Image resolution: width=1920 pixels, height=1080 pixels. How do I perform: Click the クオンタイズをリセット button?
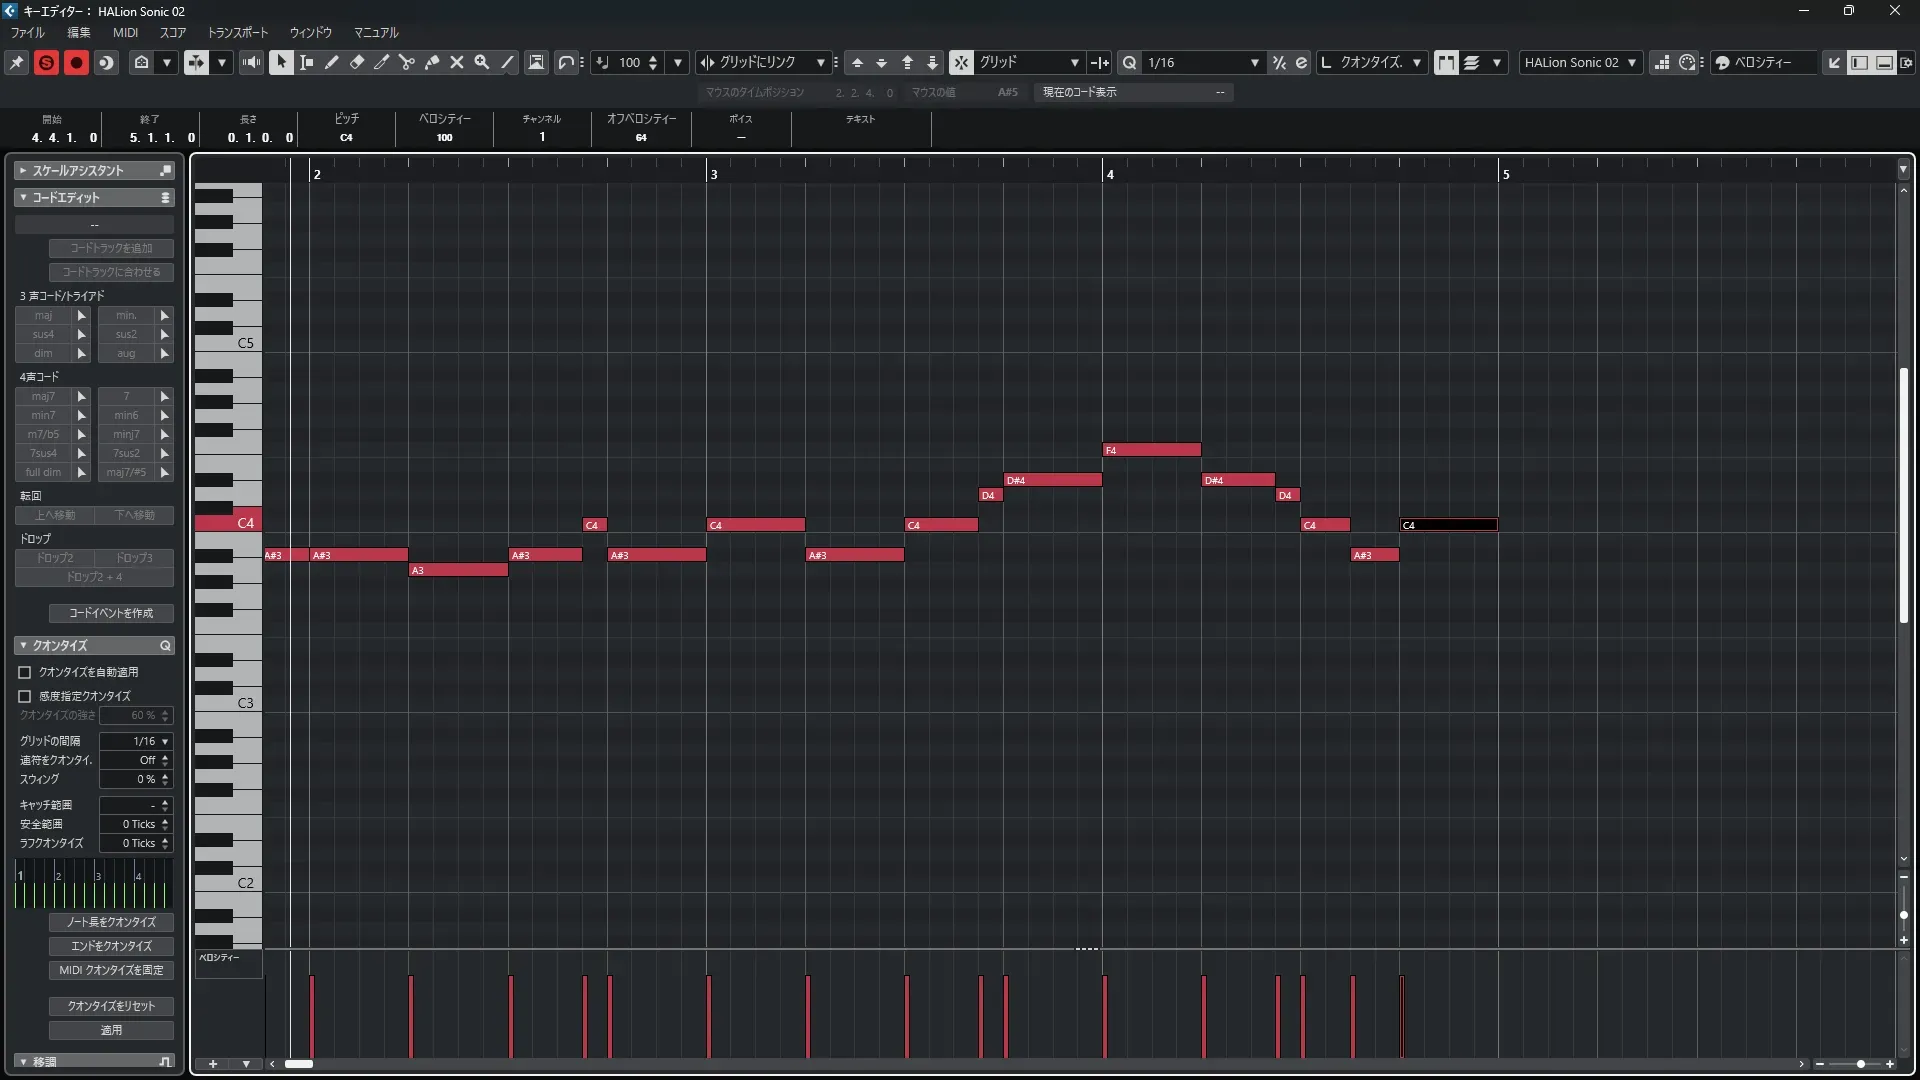pos(111,1006)
